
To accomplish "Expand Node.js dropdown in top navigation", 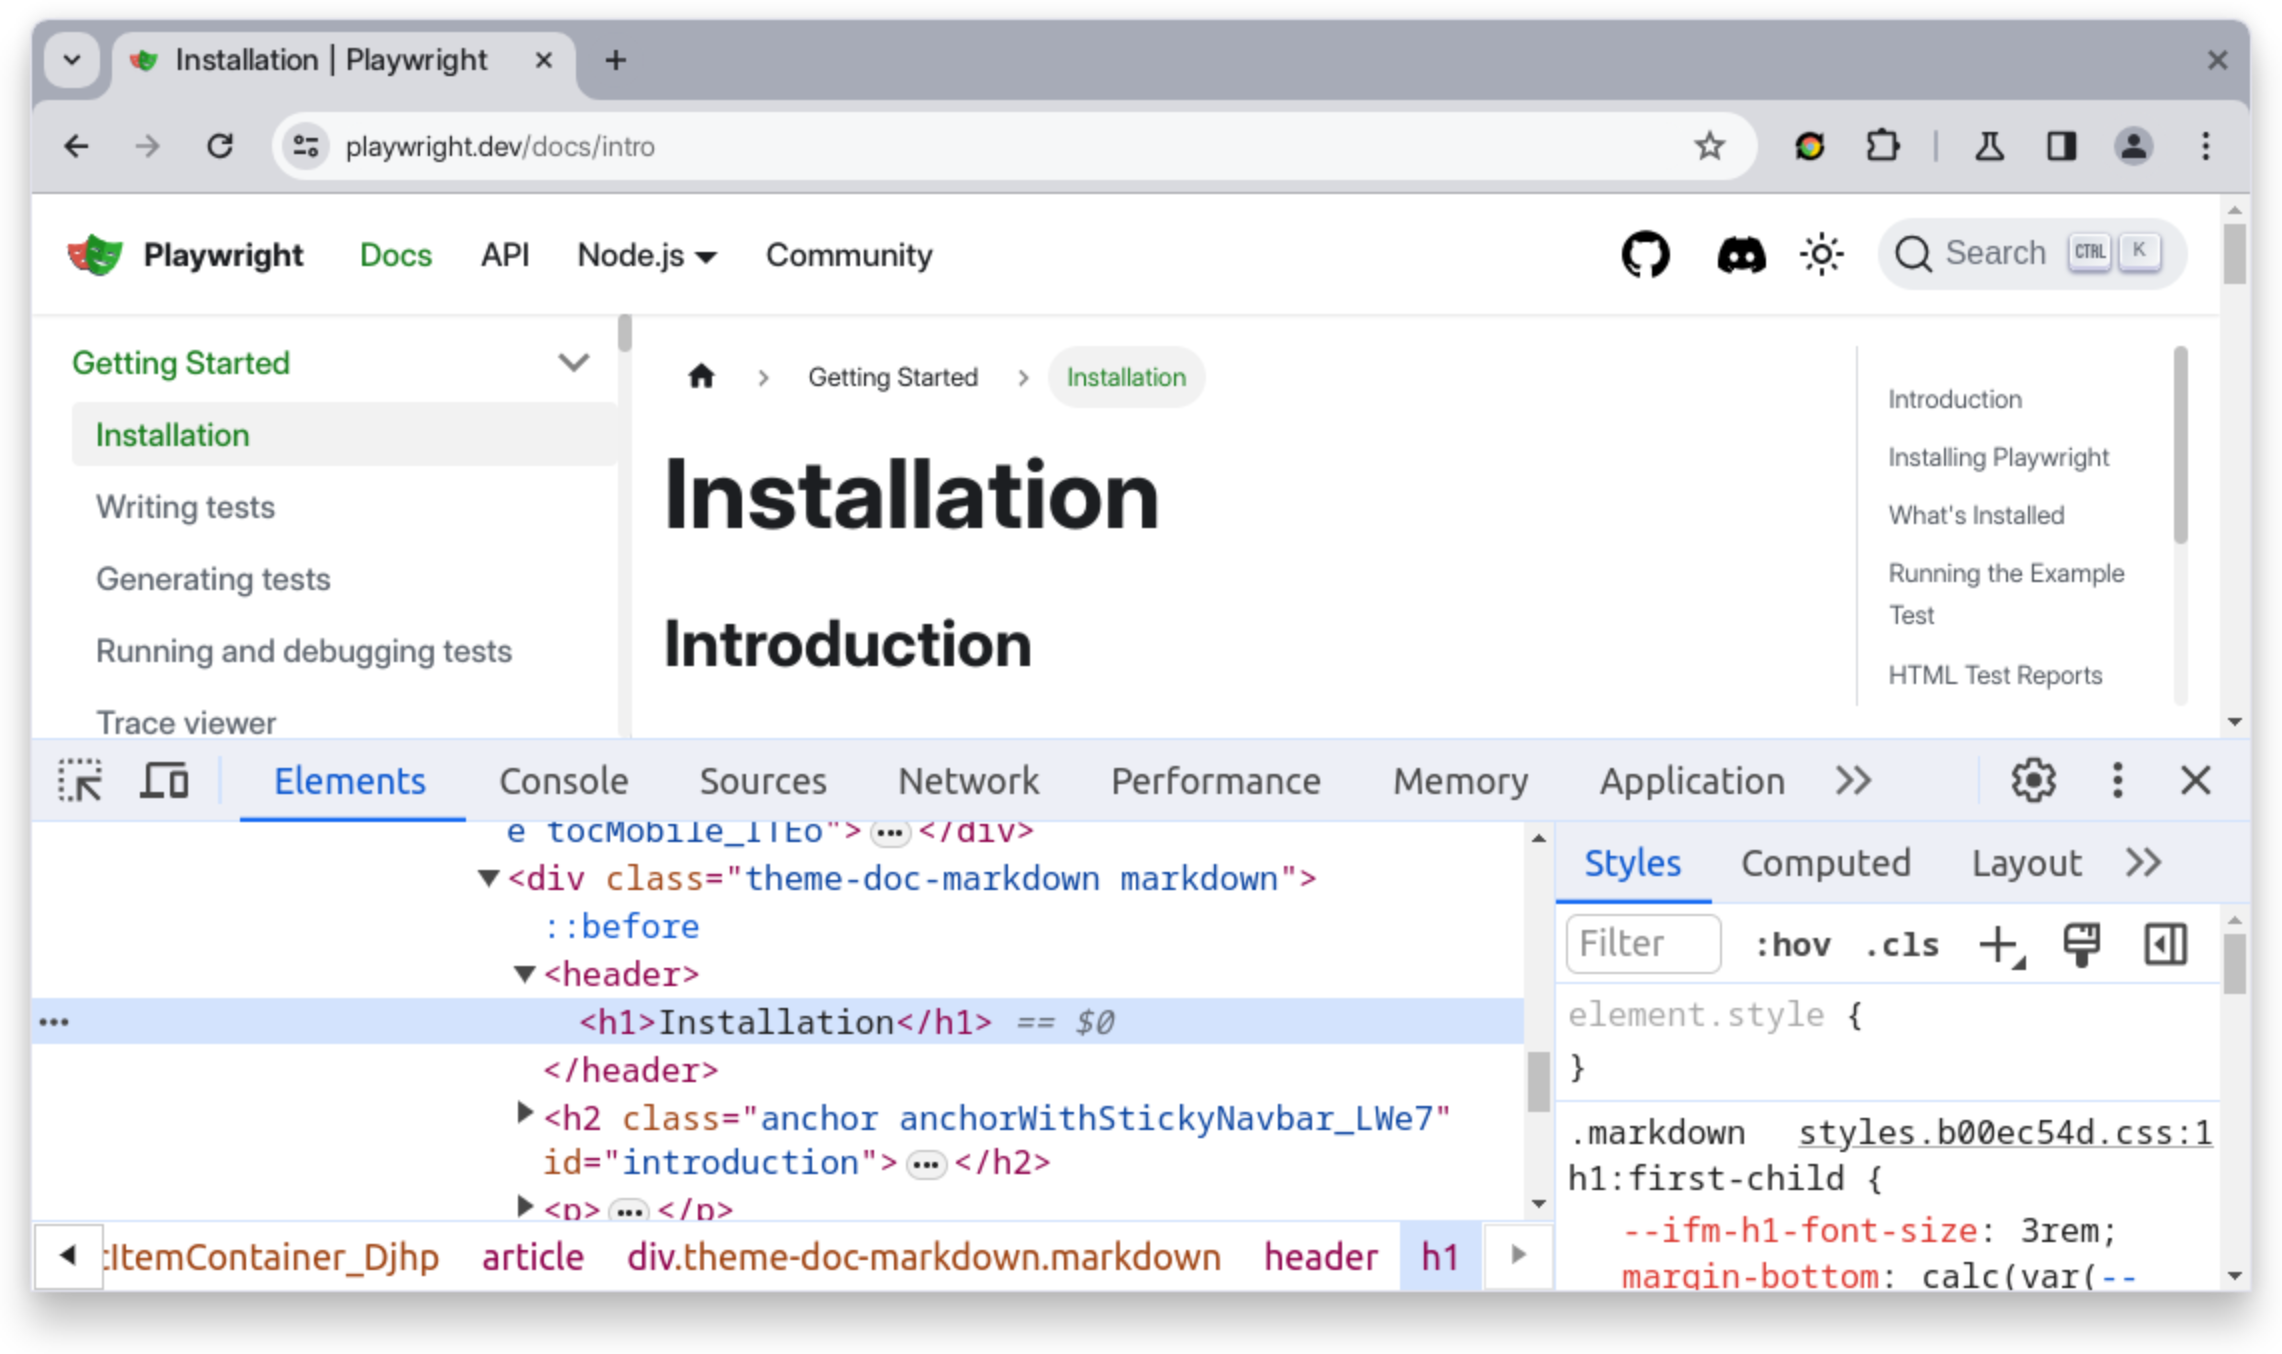I will point(645,255).
